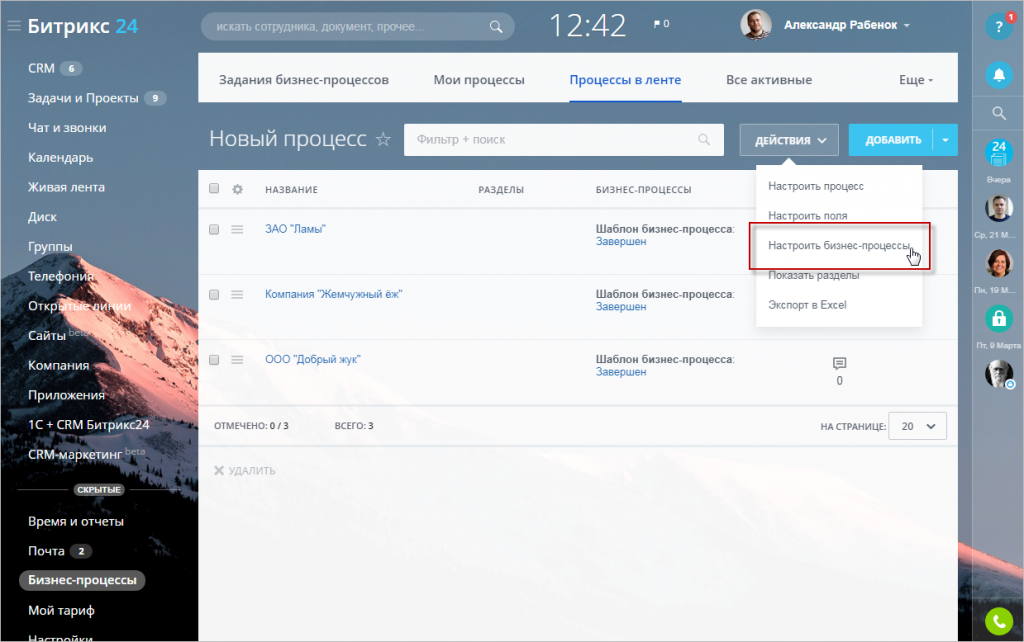Open the Еще tab dropdown
This screenshot has height=642, width=1024.
pos(916,80)
